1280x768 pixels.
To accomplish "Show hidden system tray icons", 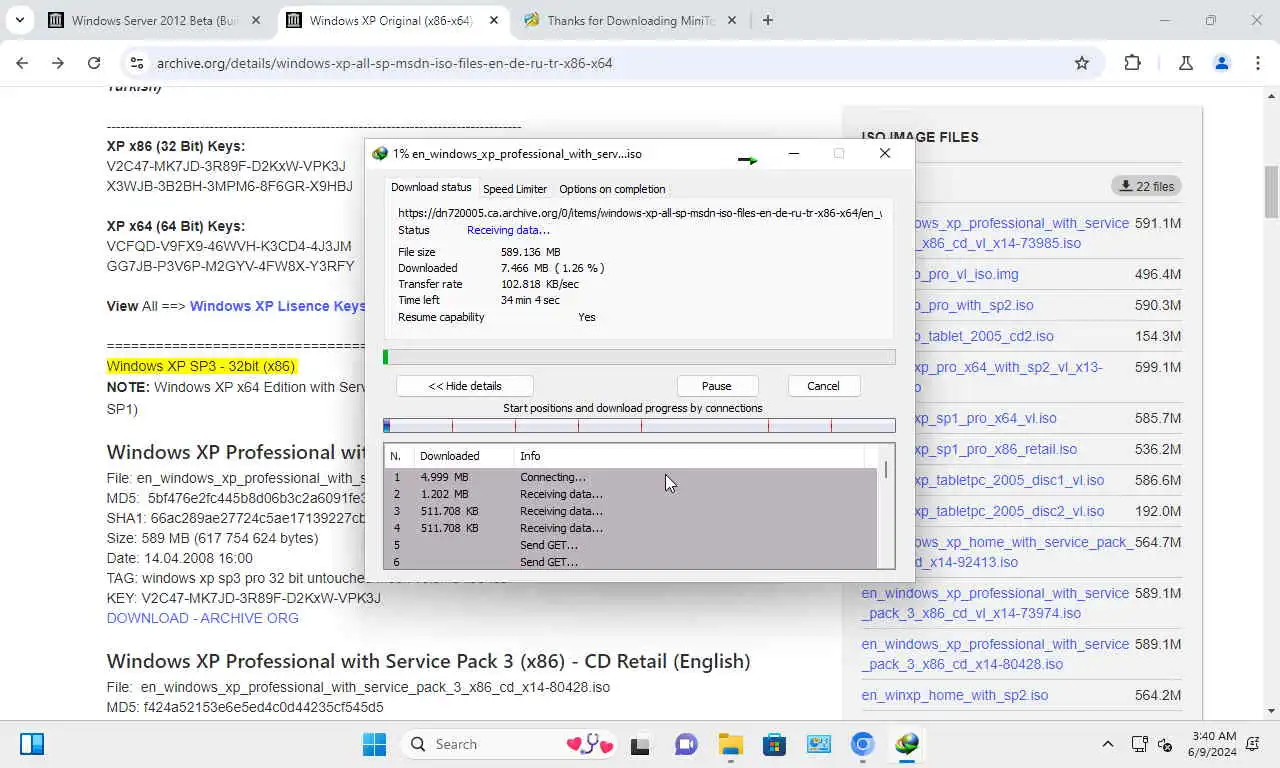I will [x=1107, y=744].
